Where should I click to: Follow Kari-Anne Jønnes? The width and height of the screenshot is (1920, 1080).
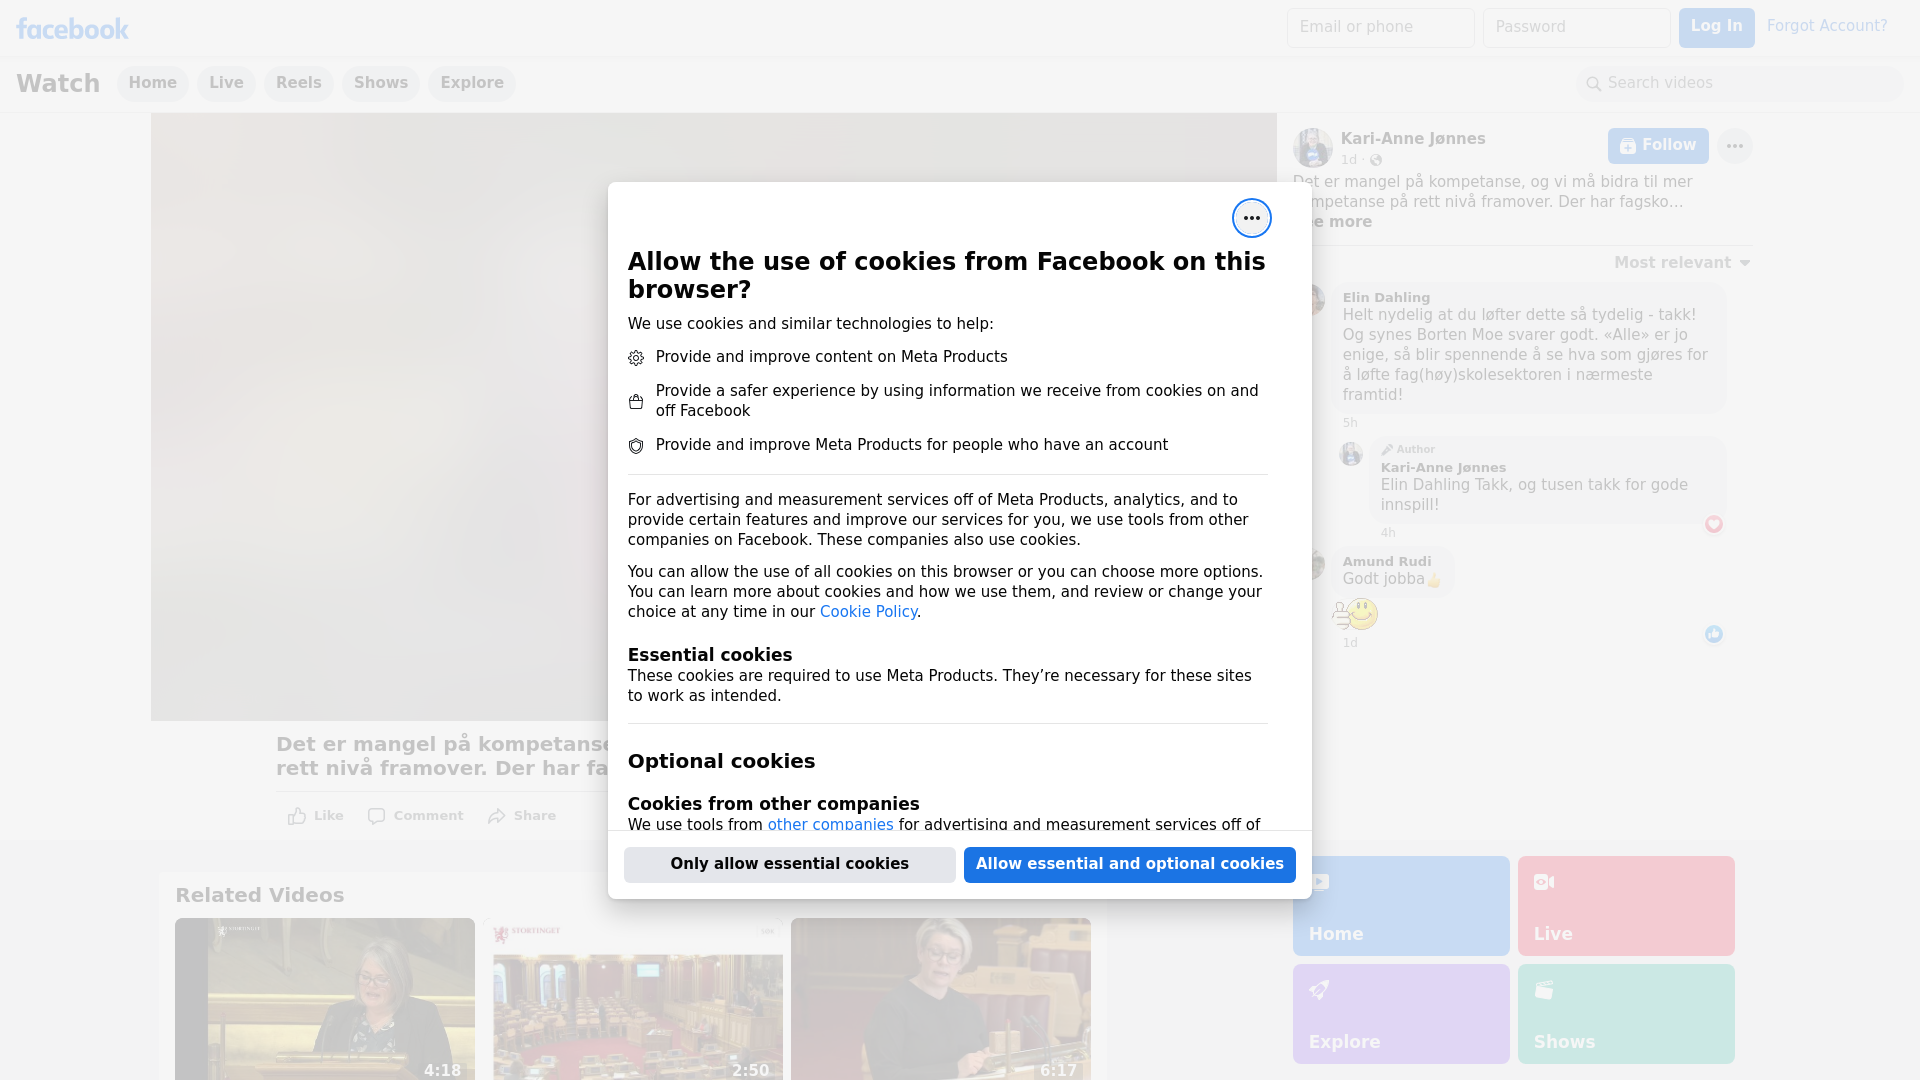click(x=1658, y=146)
